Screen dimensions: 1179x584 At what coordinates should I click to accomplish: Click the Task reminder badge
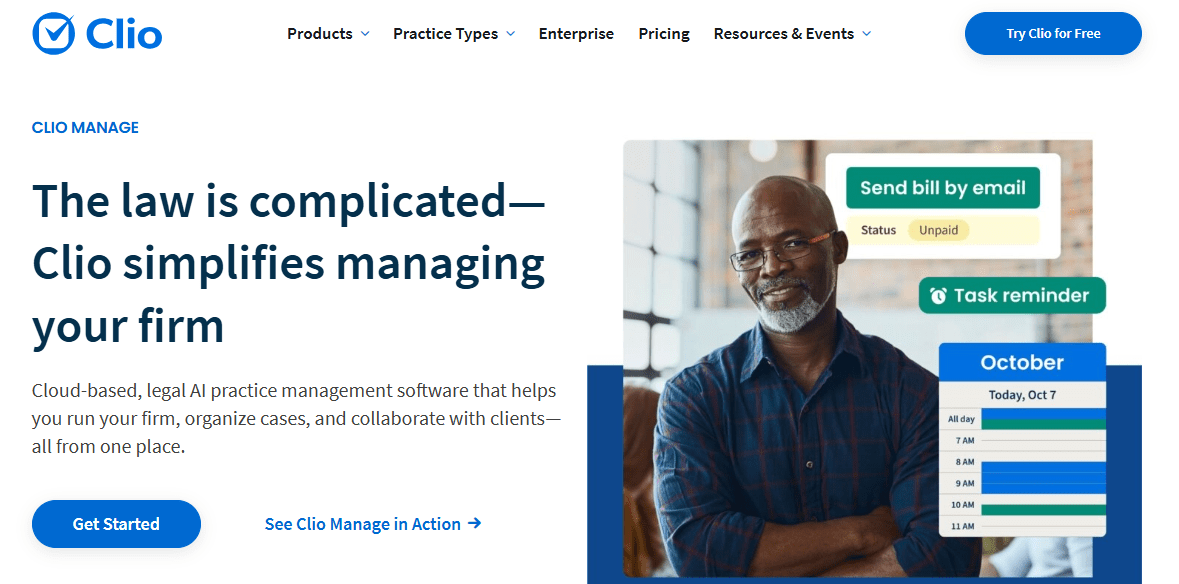tap(1011, 296)
